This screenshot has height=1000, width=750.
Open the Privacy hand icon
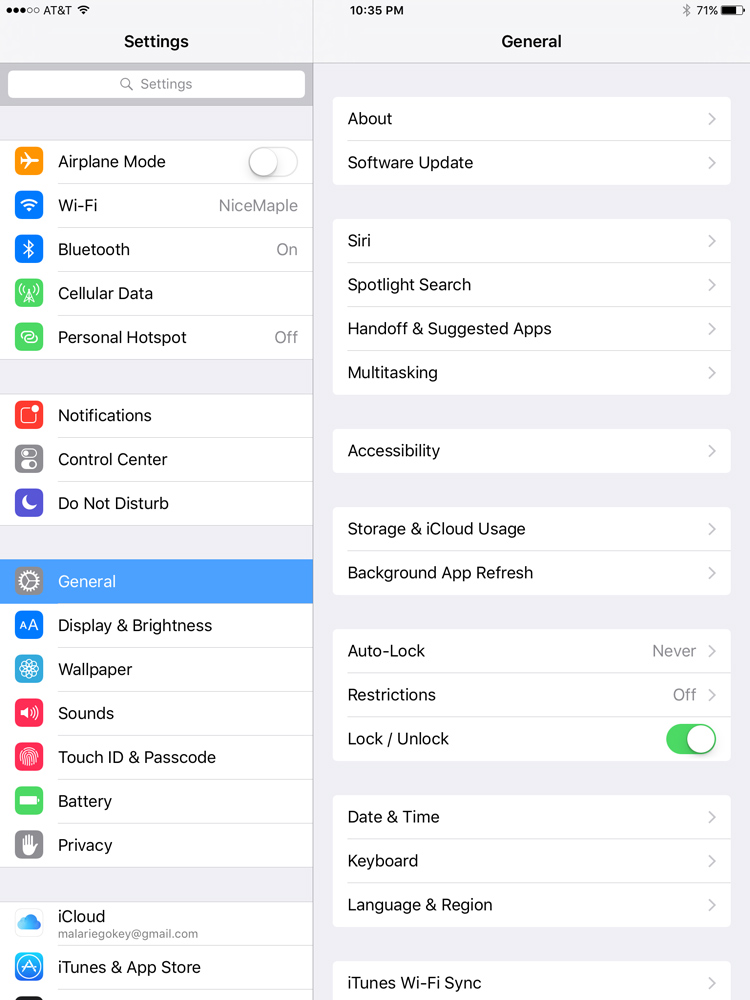point(29,845)
